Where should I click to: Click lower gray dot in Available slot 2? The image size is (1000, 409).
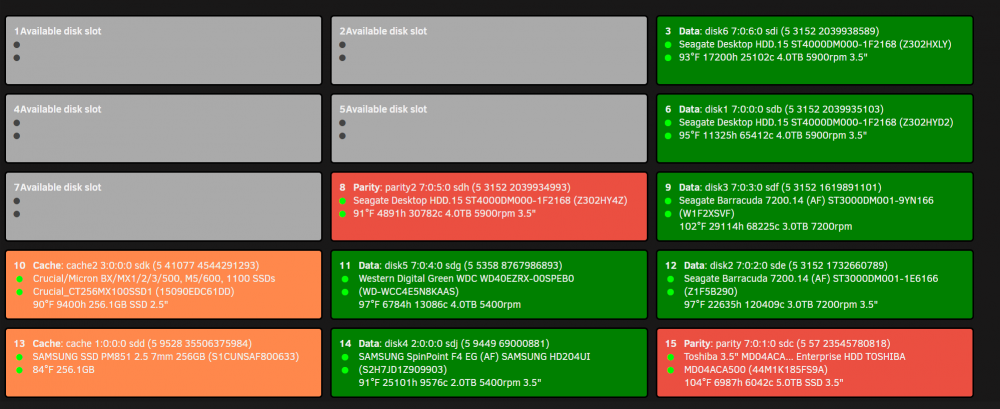click(342, 57)
